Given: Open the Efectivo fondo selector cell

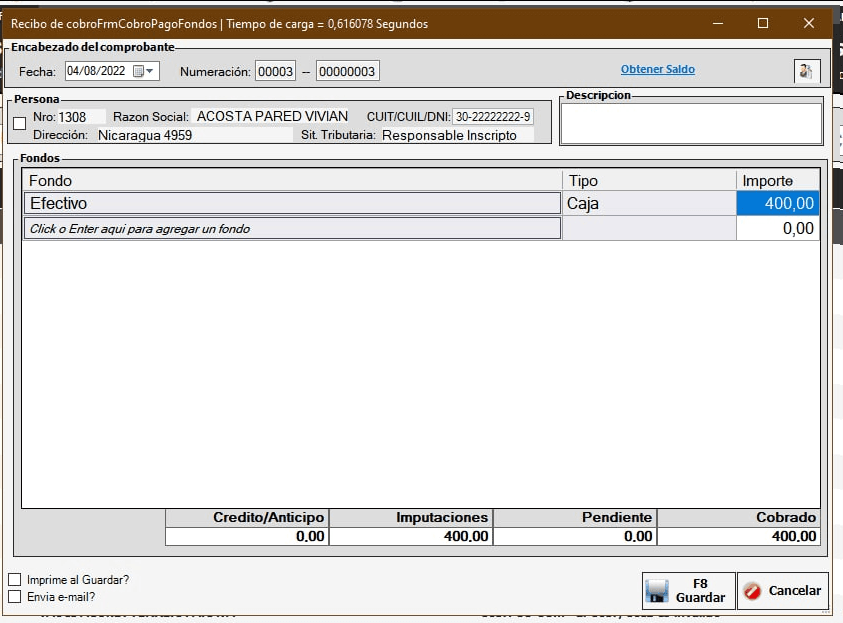Looking at the screenshot, I should pyautogui.click(x=292, y=203).
